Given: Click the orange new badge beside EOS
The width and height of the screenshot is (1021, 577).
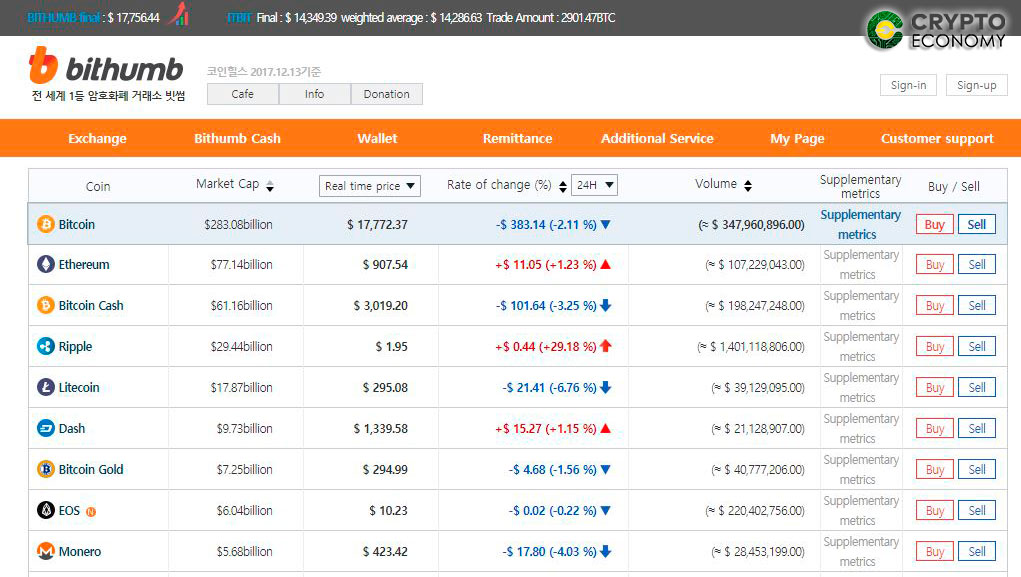Looking at the screenshot, I should pos(91,512).
